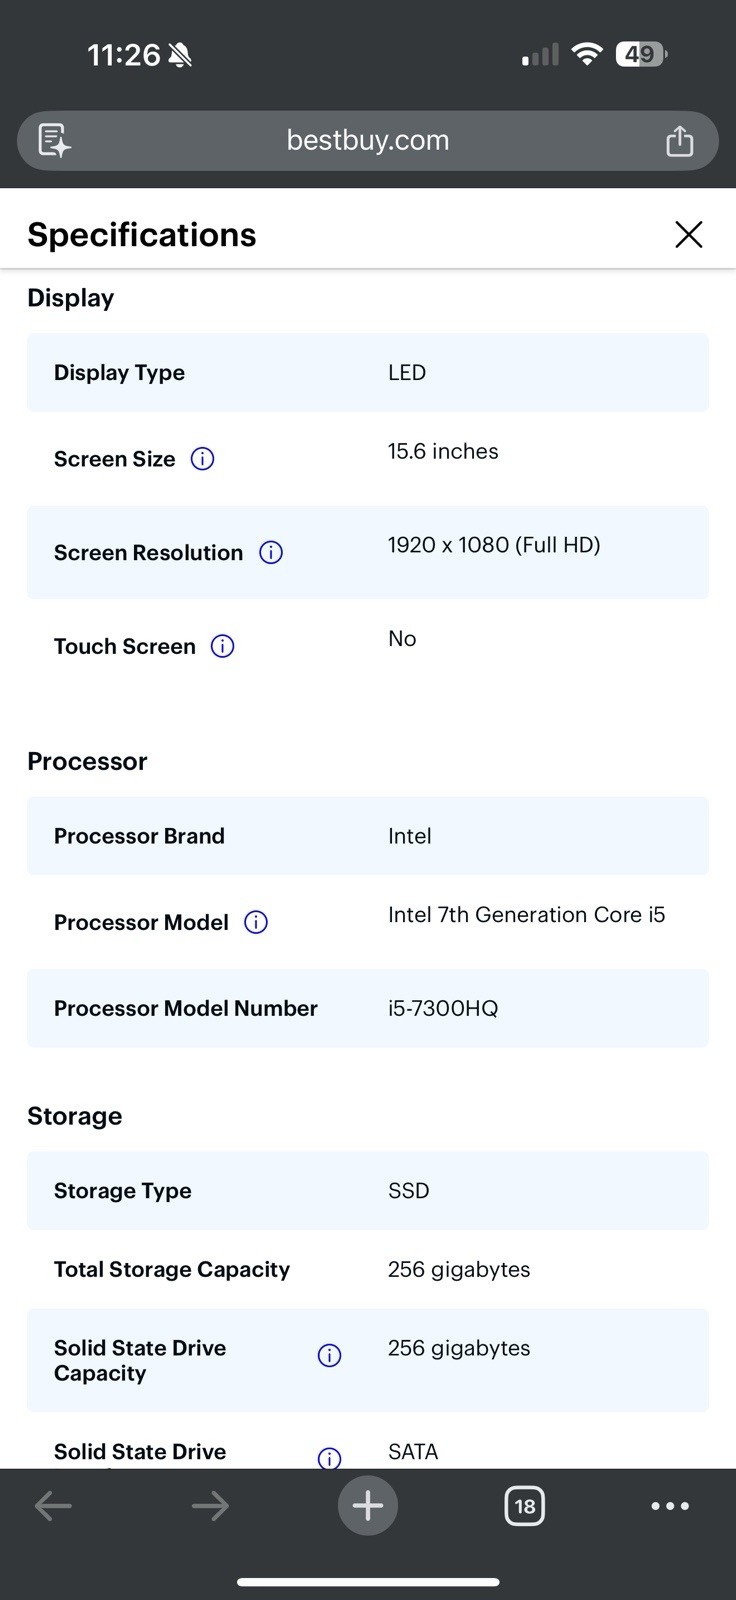Add a new tab with plus button
The width and height of the screenshot is (736, 1600).
[x=368, y=1505]
